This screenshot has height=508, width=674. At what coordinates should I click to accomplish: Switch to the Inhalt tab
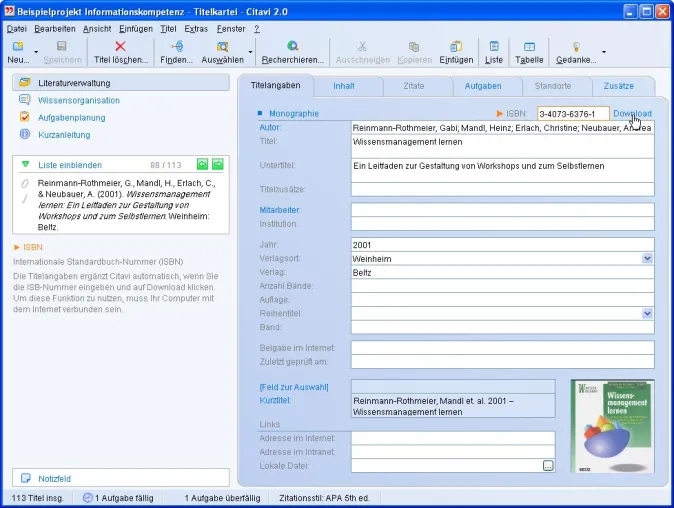pyautogui.click(x=343, y=86)
